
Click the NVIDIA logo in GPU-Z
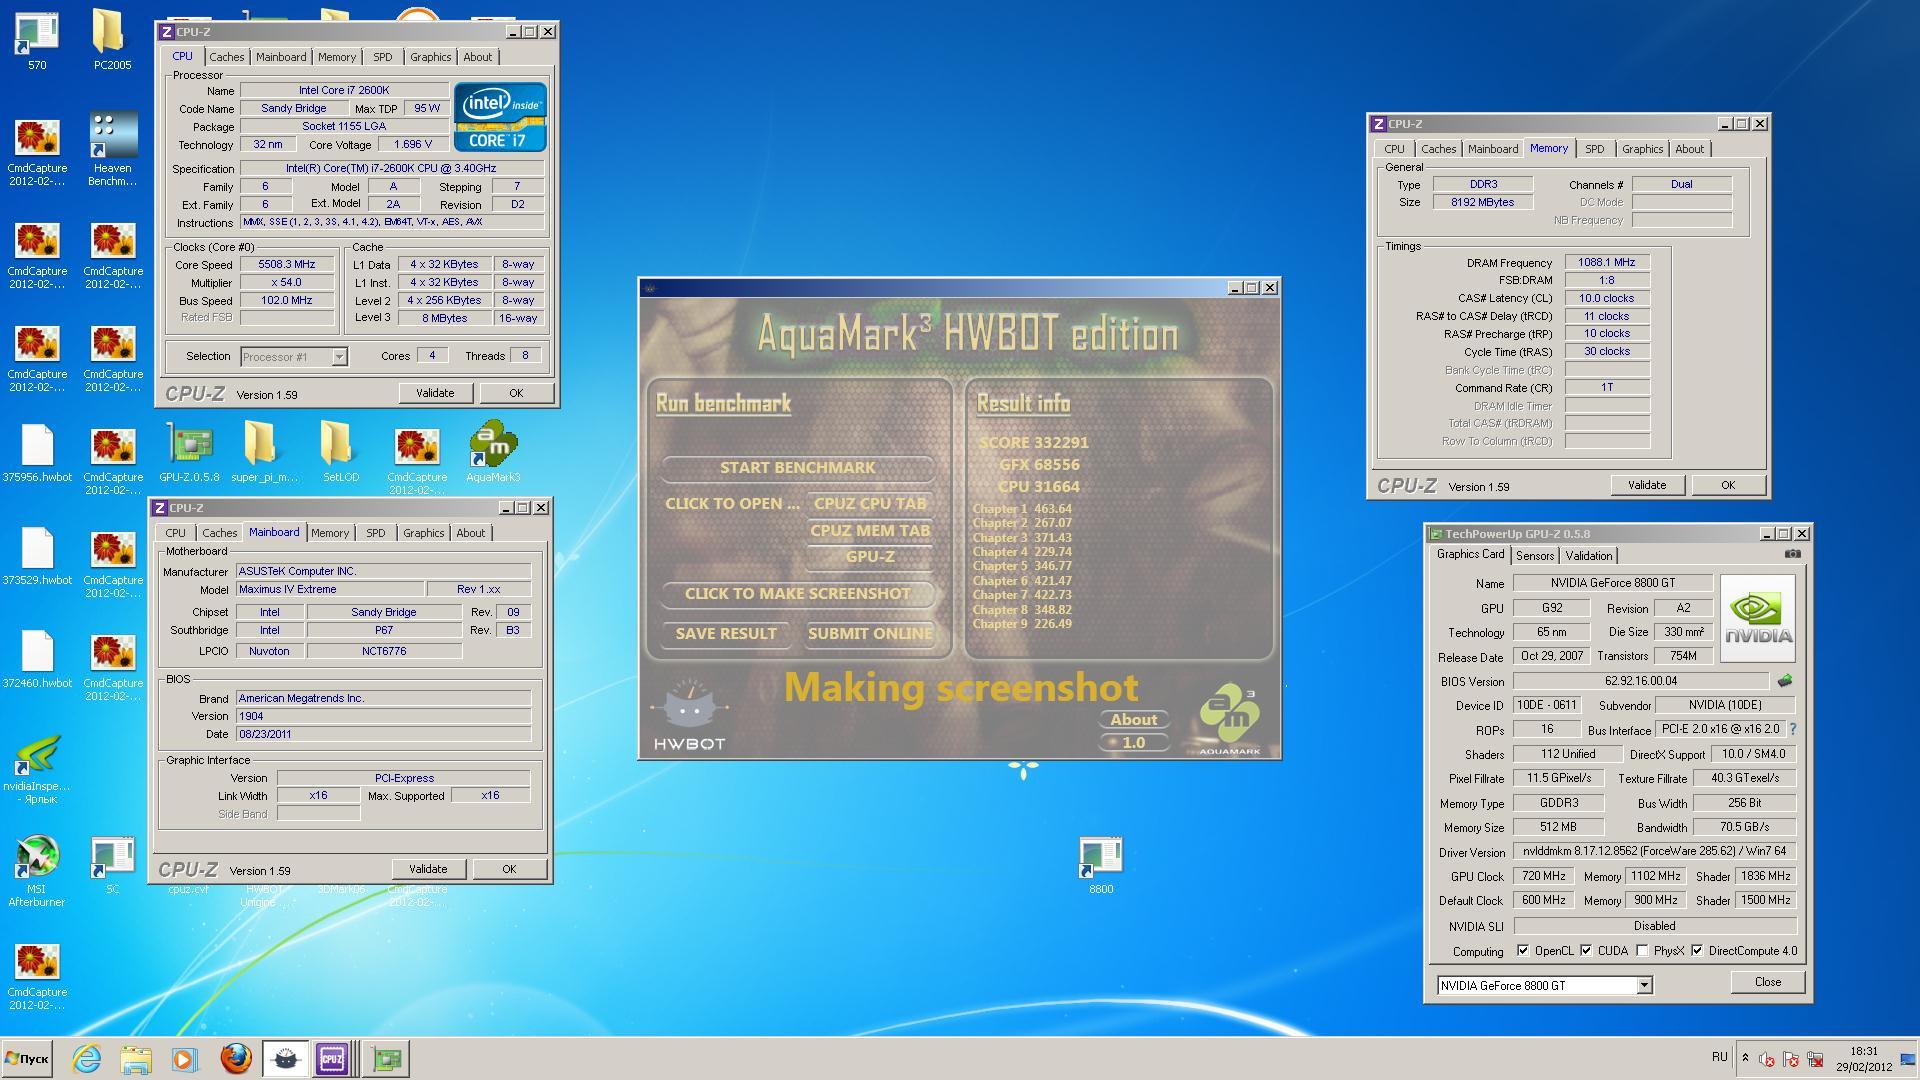[1758, 618]
